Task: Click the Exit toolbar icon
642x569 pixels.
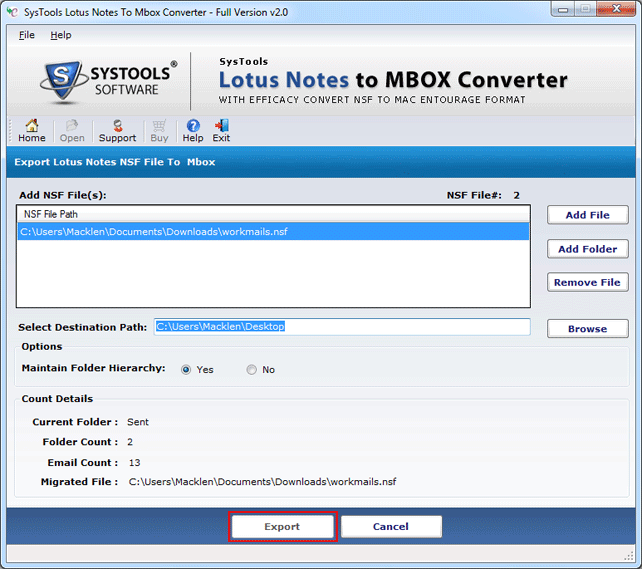Action: pyautogui.click(x=221, y=131)
